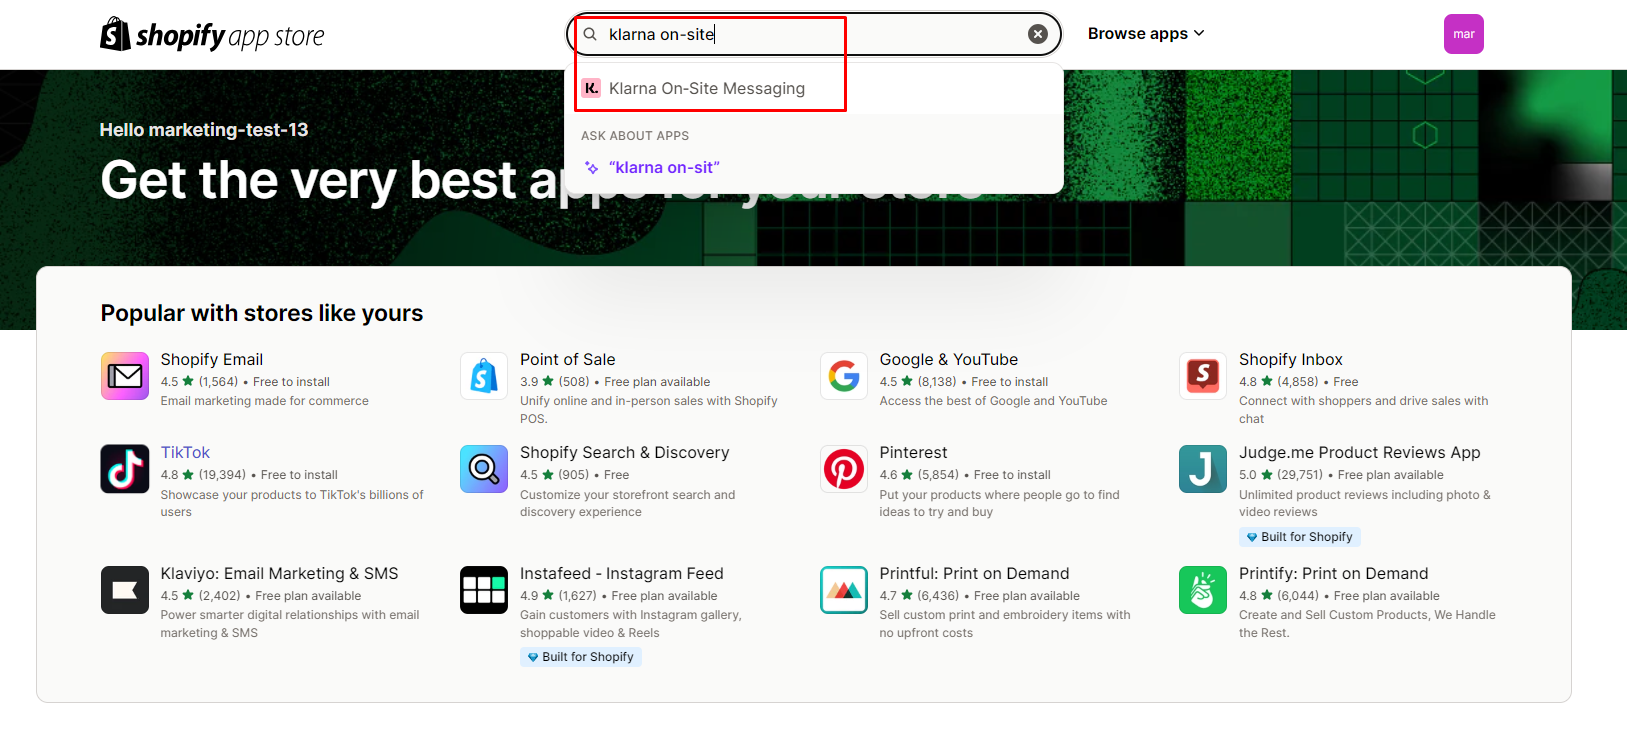This screenshot has height=736, width=1627.
Task: Open the Point of Sale title link
Action: (568, 360)
